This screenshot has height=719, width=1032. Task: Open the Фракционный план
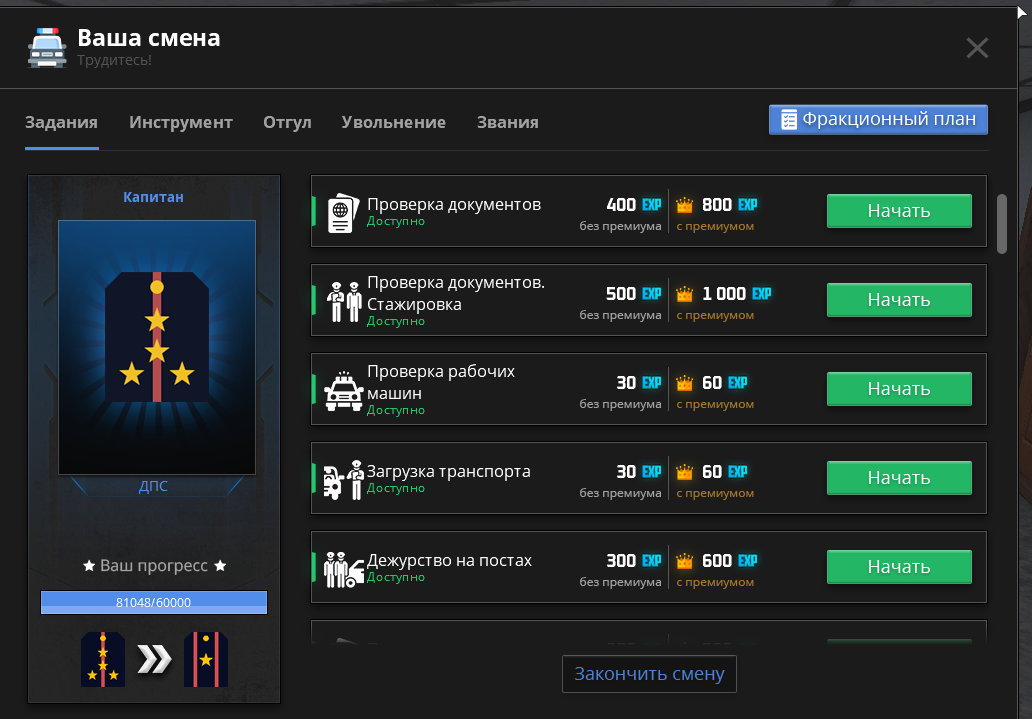point(878,119)
